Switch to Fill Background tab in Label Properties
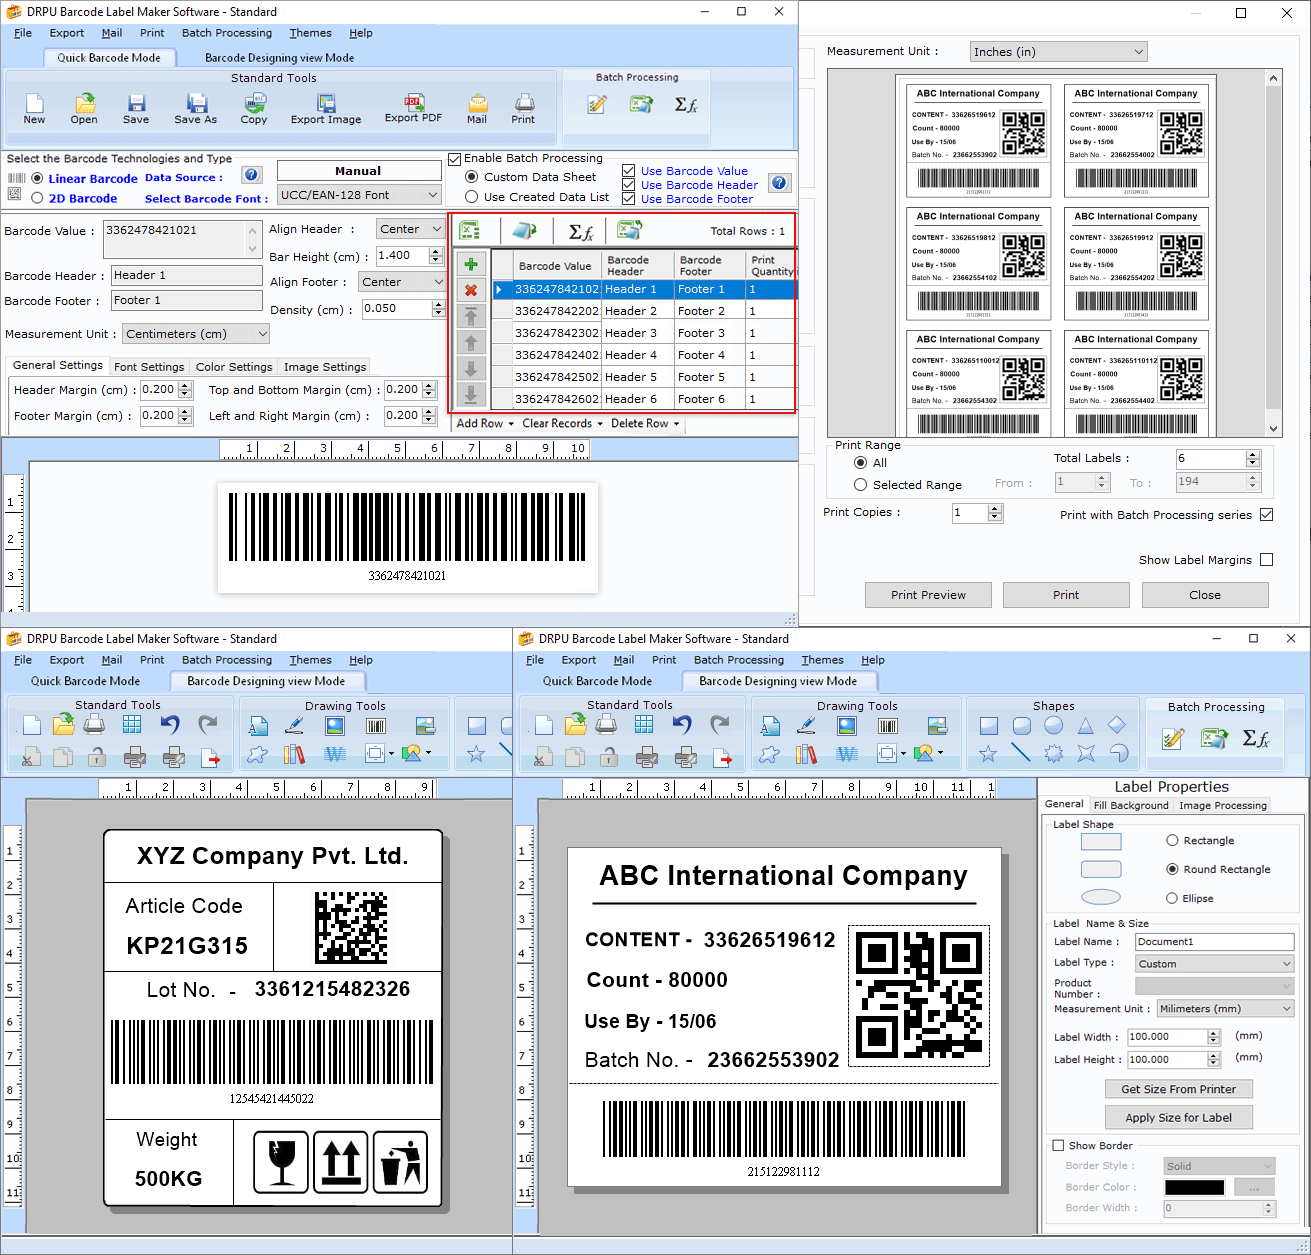This screenshot has height=1255, width=1311. pyautogui.click(x=1131, y=805)
